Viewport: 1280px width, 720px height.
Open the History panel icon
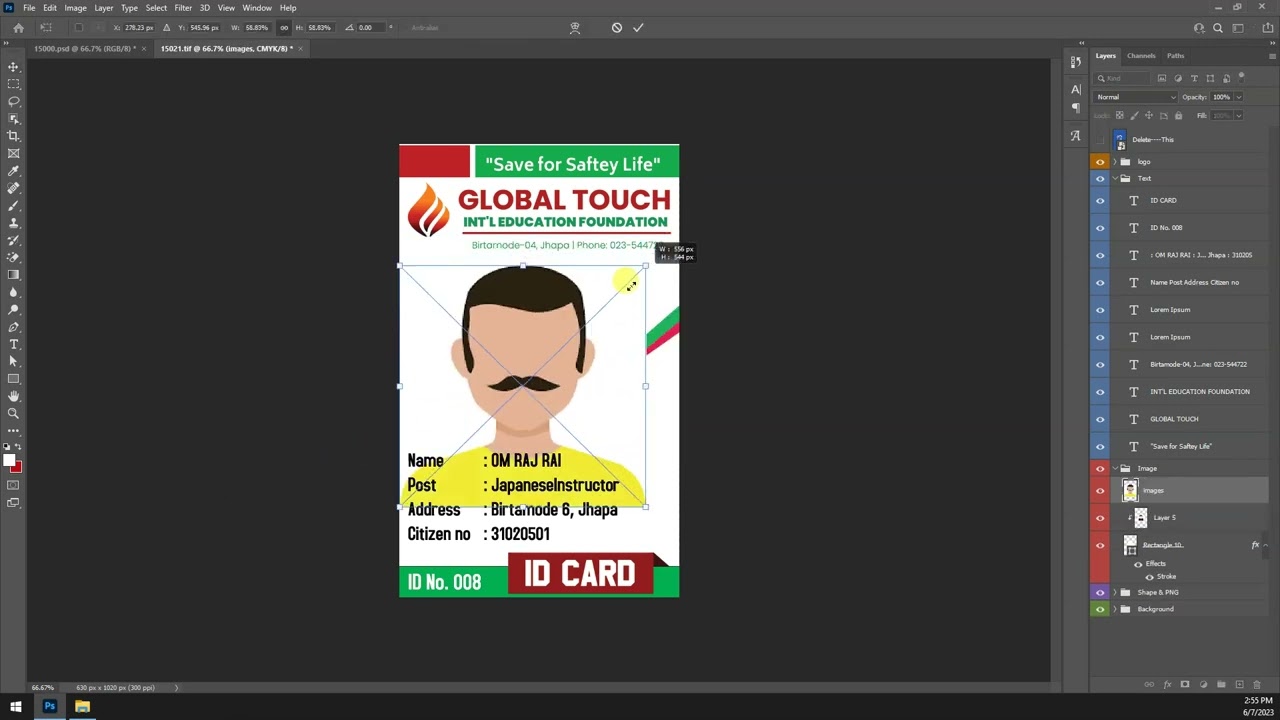point(1076,63)
